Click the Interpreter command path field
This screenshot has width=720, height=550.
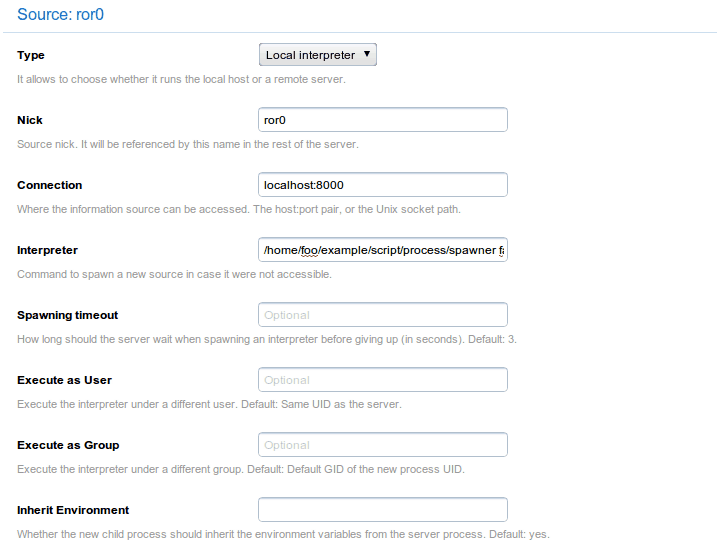tap(382, 250)
